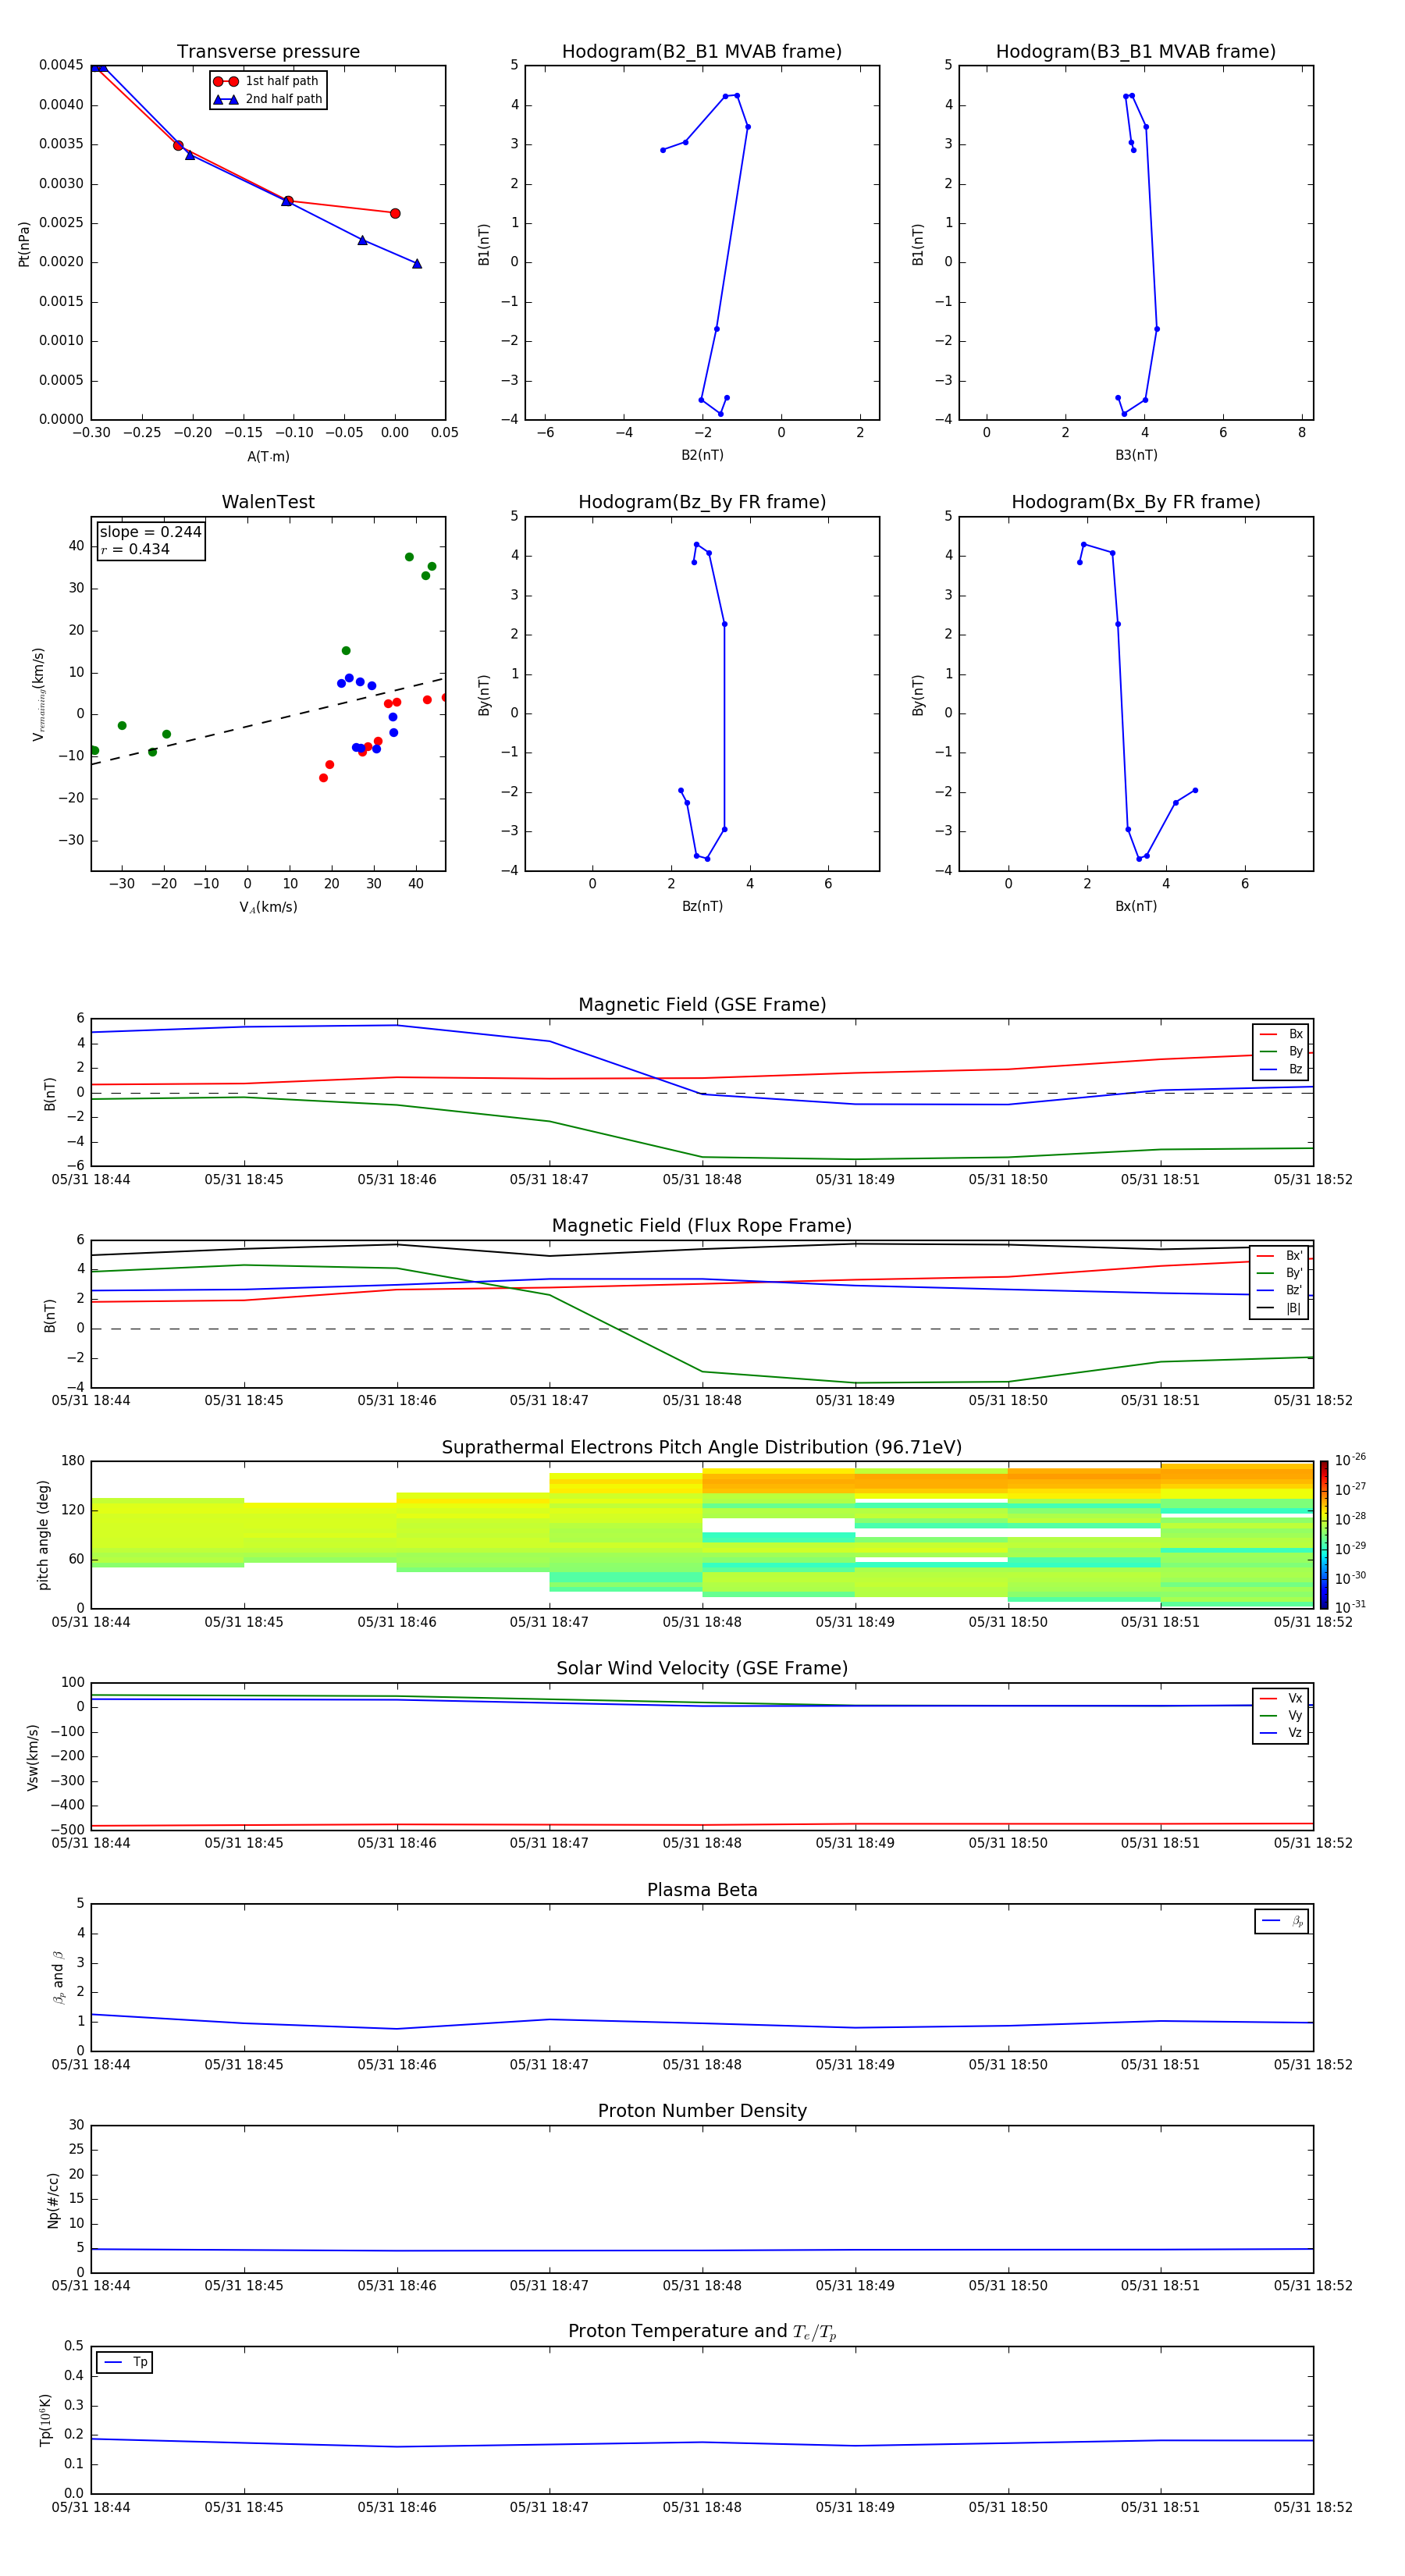This screenshot has height=2576, width=1405.
Task: Select the Bx legend entry in GSE Frame panel
Action: coord(1281,1034)
